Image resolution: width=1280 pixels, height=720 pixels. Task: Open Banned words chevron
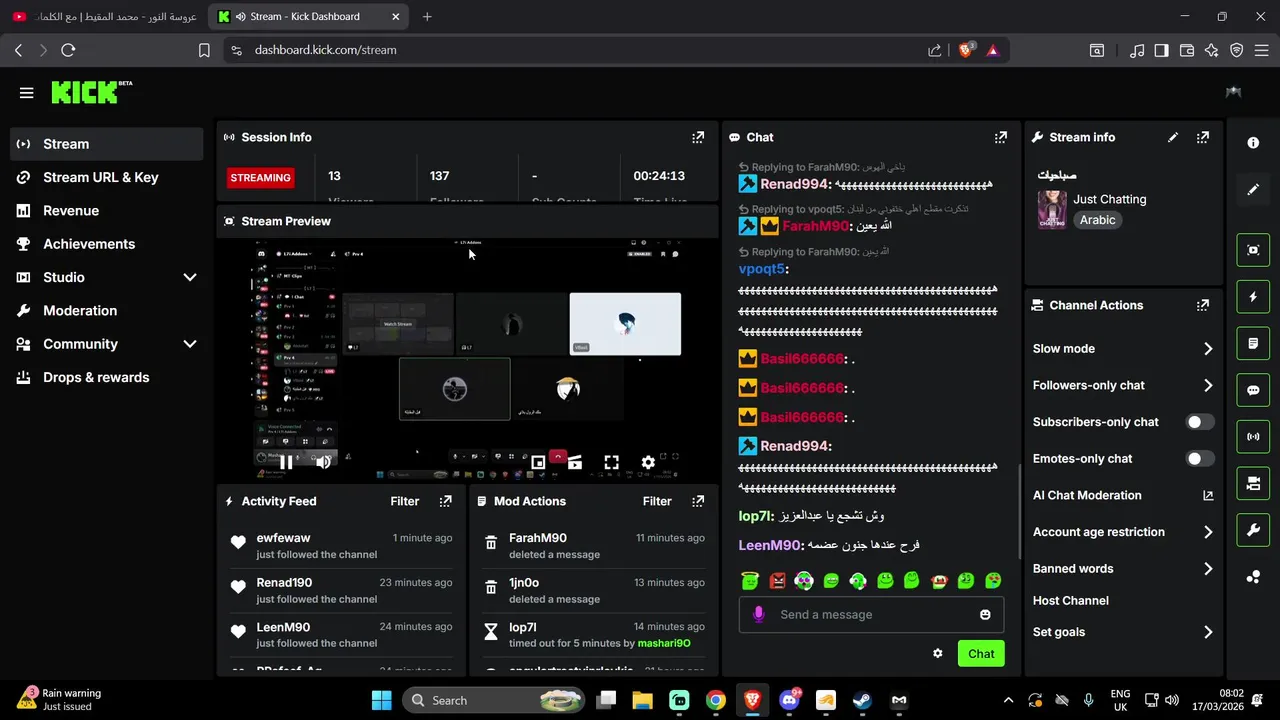click(1208, 569)
